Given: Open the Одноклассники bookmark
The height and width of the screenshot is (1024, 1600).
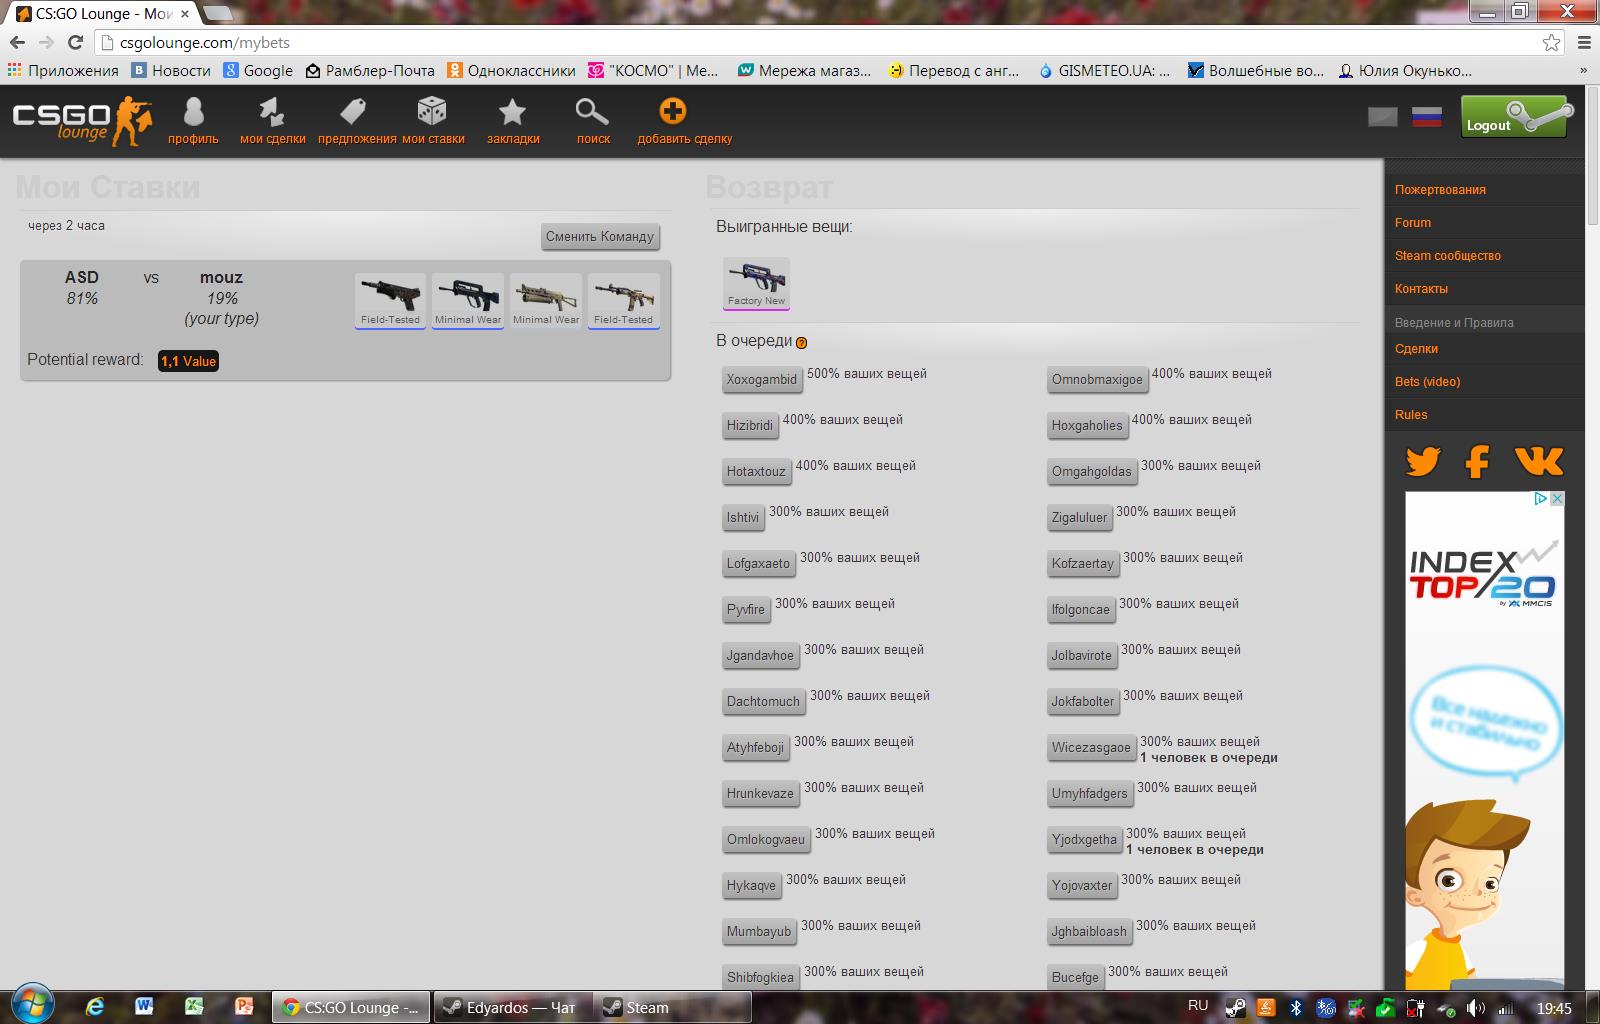Looking at the screenshot, I should pos(511,71).
